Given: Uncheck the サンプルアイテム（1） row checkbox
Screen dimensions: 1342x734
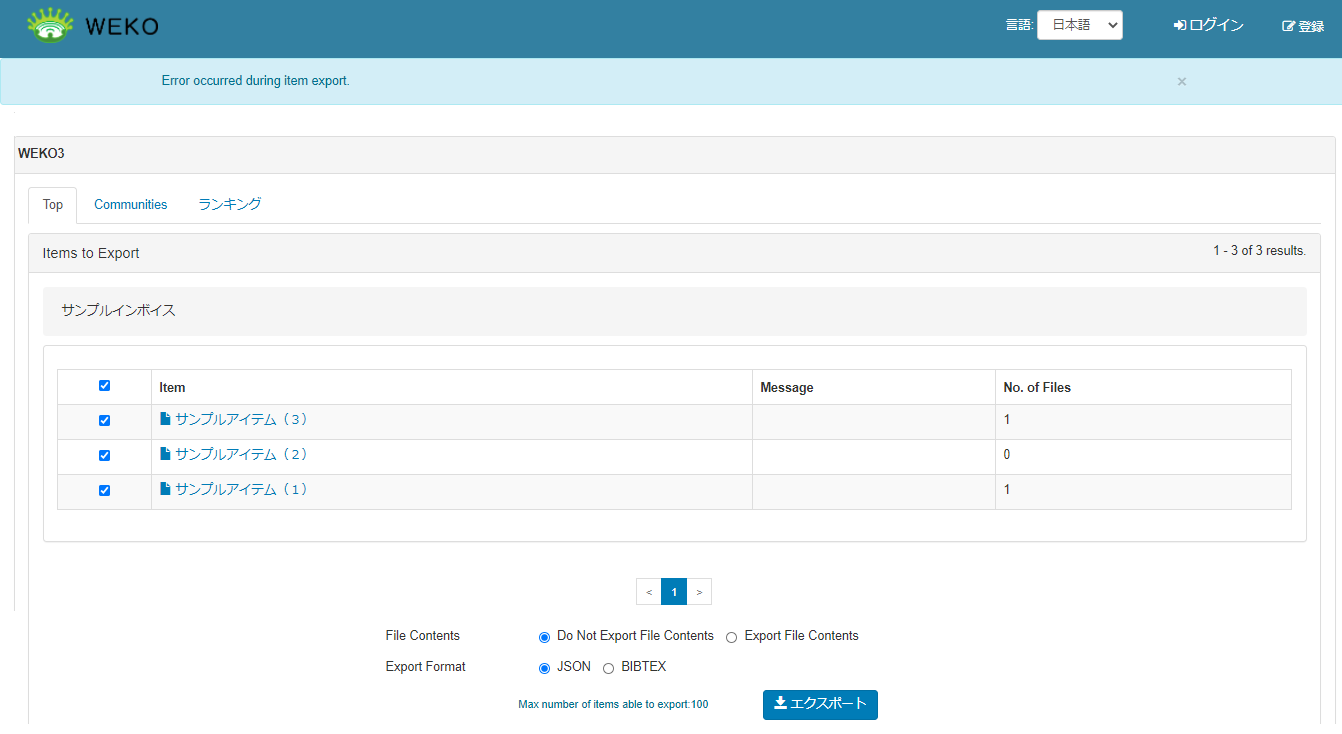Looking at the screenshot, I should pyautogui.click(x=105, y=491).
